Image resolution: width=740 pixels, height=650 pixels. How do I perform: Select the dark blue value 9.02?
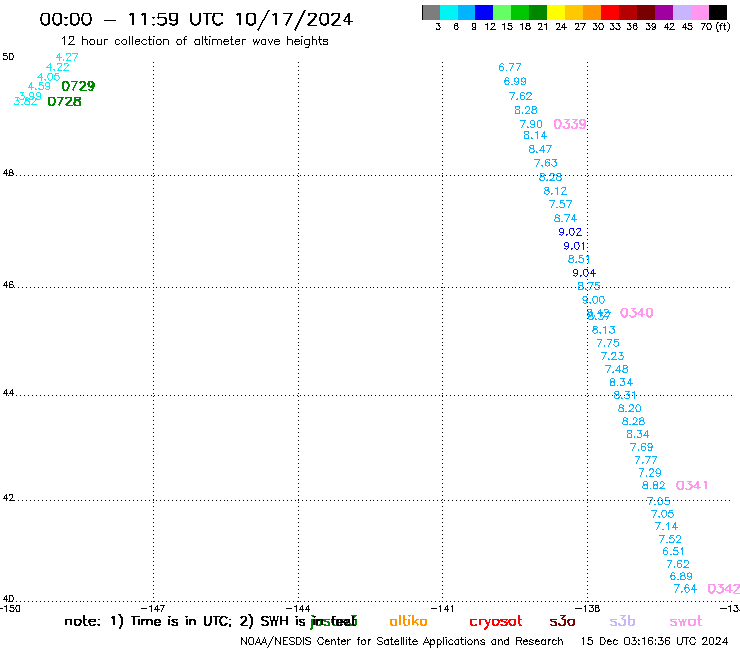coord(570,232)
